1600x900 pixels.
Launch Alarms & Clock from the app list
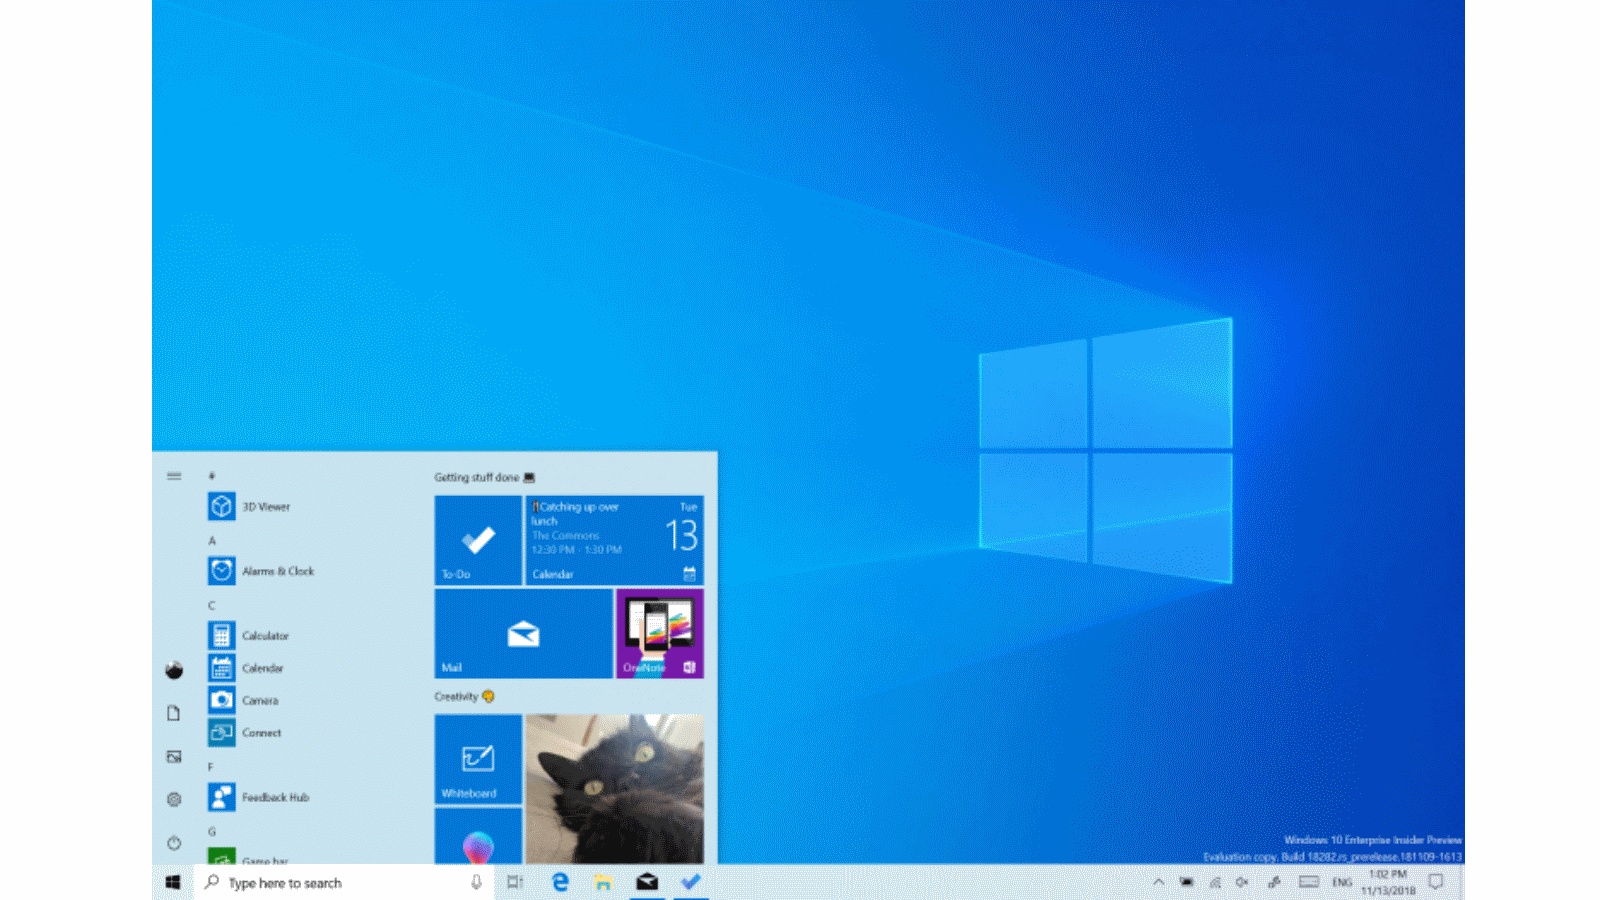[x=277, y=571]
